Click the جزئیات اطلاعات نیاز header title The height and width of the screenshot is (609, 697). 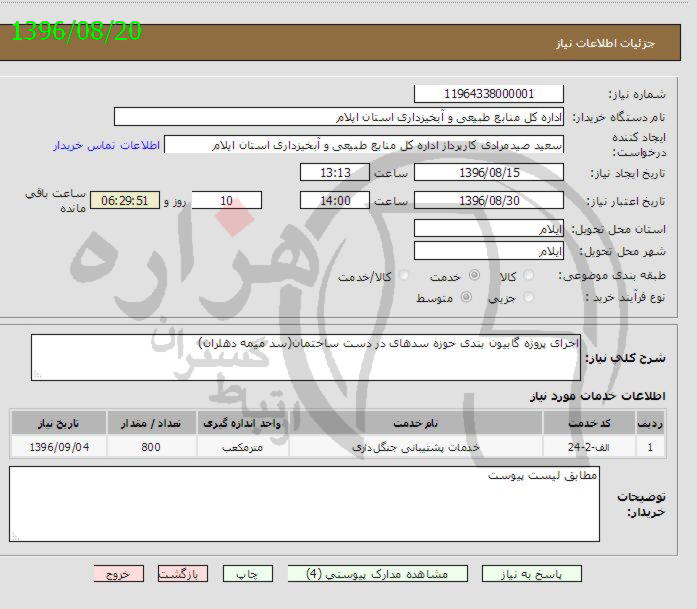(605, 43)
